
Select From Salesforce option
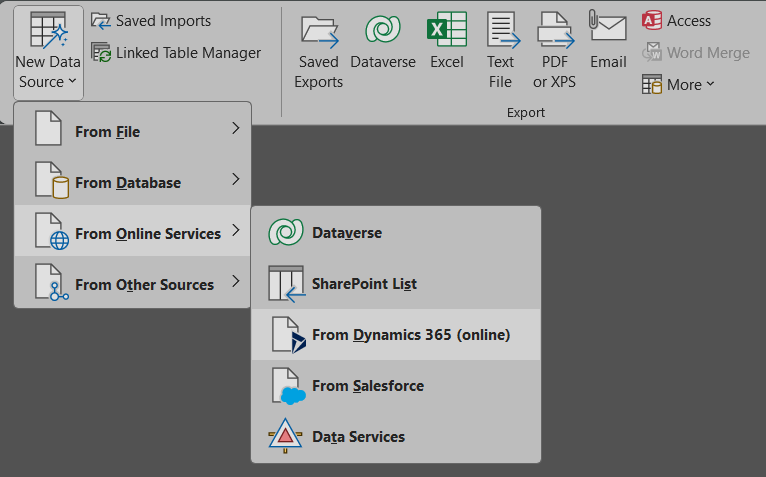(x=367, y=386)
